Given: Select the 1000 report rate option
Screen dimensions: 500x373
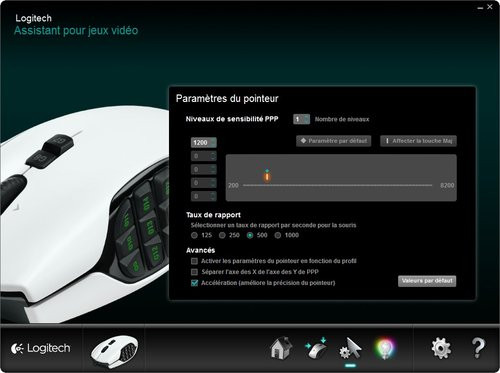Looking at the screenshot, I should click(278, 235).
